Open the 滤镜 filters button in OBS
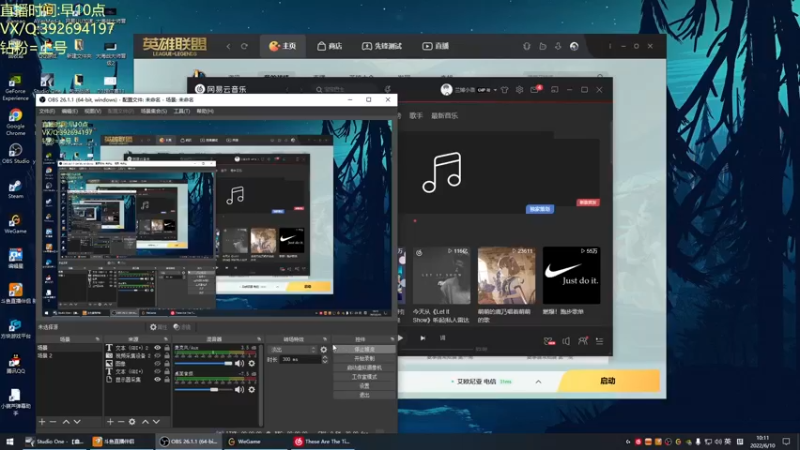Image resolution: width=800 pixels, height=450 pixels. 182,327
